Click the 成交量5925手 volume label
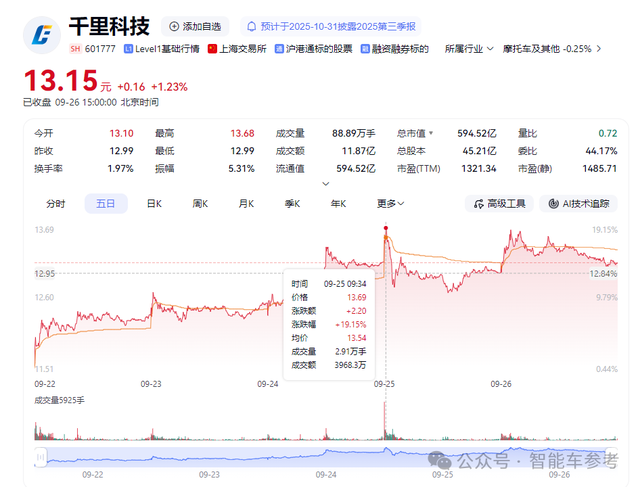This screenshot has width=640, height=487. (60, 400)
